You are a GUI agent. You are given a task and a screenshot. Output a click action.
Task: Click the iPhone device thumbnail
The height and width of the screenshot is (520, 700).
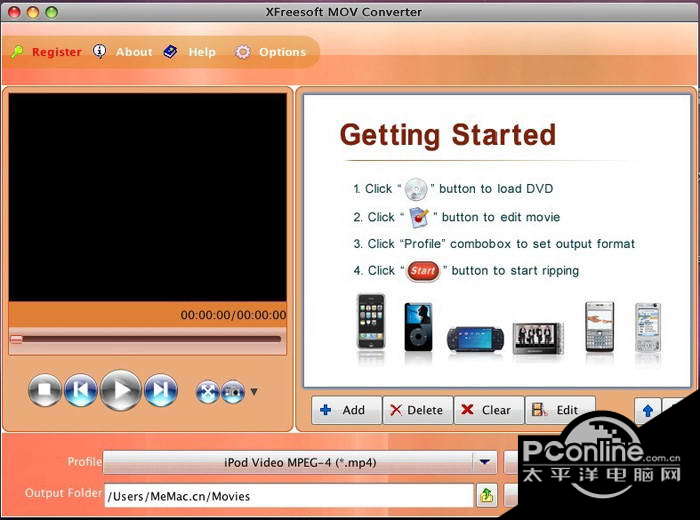coord(371,322)
